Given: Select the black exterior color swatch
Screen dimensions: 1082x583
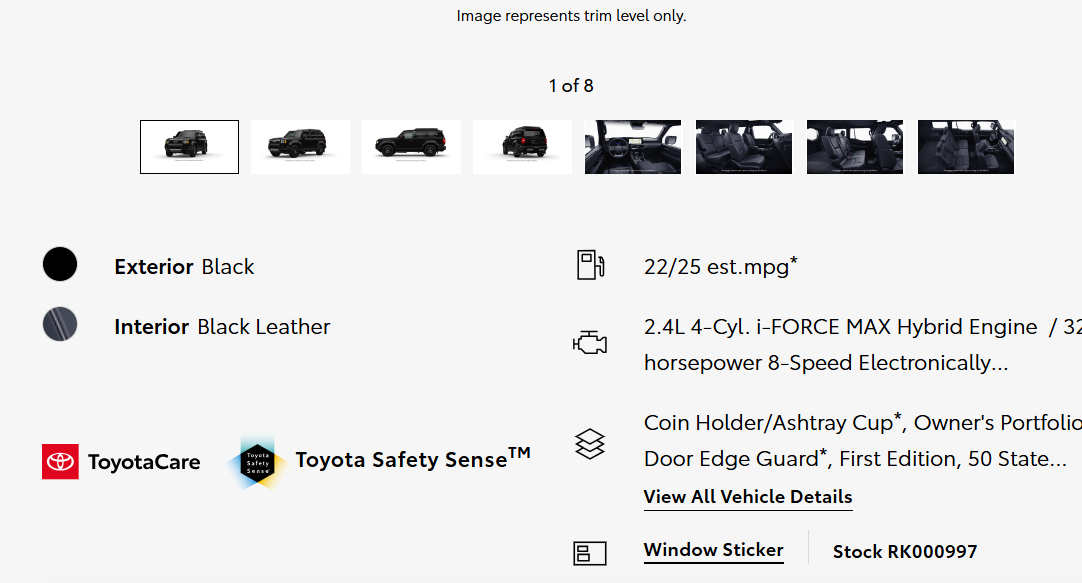Looking at the screenshot, I should click(x=60, y=264).
